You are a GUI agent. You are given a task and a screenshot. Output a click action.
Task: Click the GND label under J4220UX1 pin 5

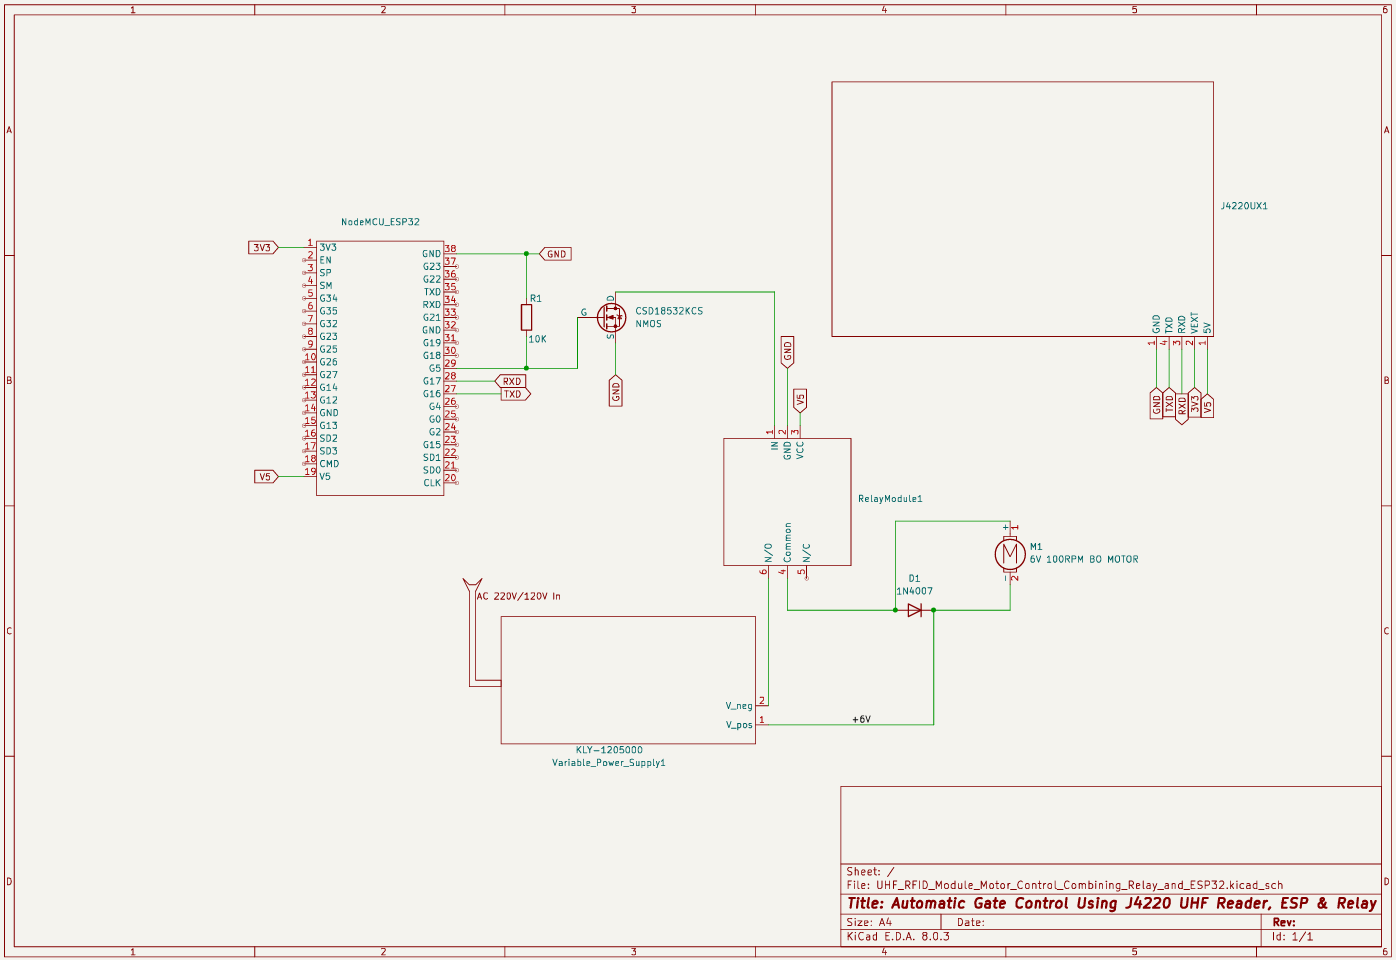pyautogui.click(x=1157, y=404)
